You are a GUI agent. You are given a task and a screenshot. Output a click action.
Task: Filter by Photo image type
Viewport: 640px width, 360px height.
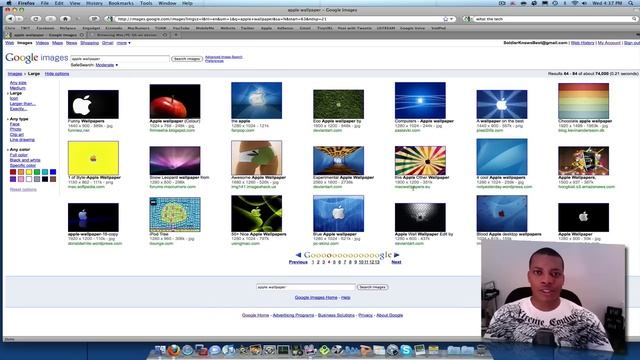tap(16, 129)
